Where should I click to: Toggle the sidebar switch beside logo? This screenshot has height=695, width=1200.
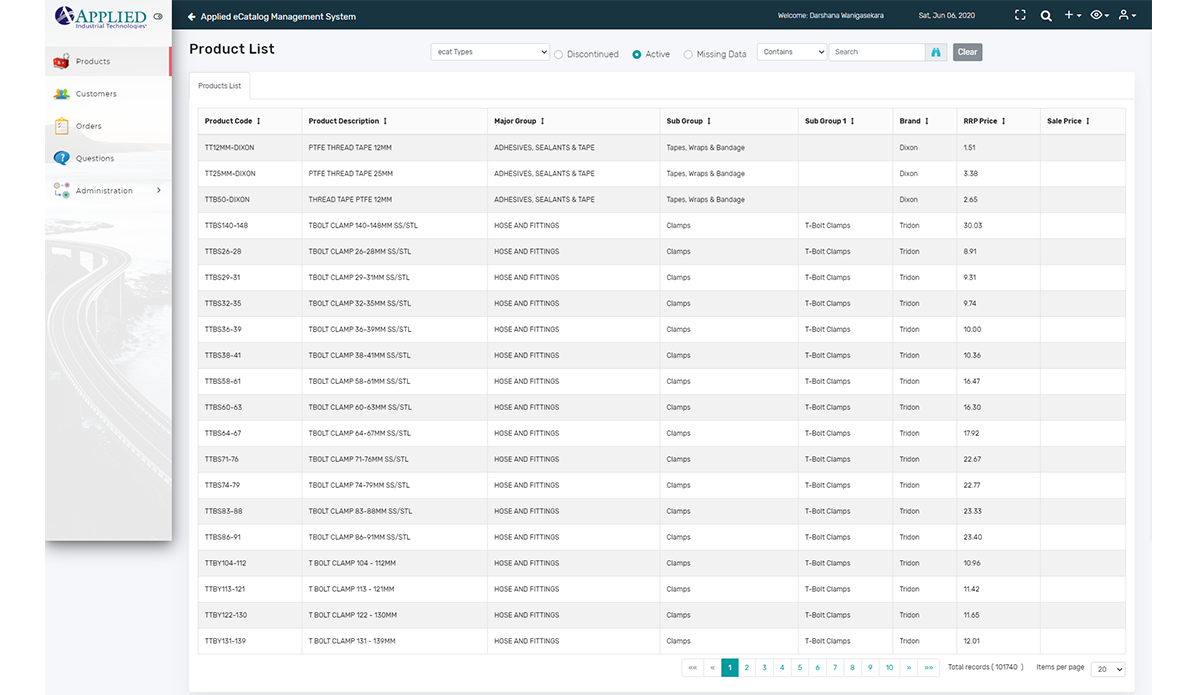point(158,17)
